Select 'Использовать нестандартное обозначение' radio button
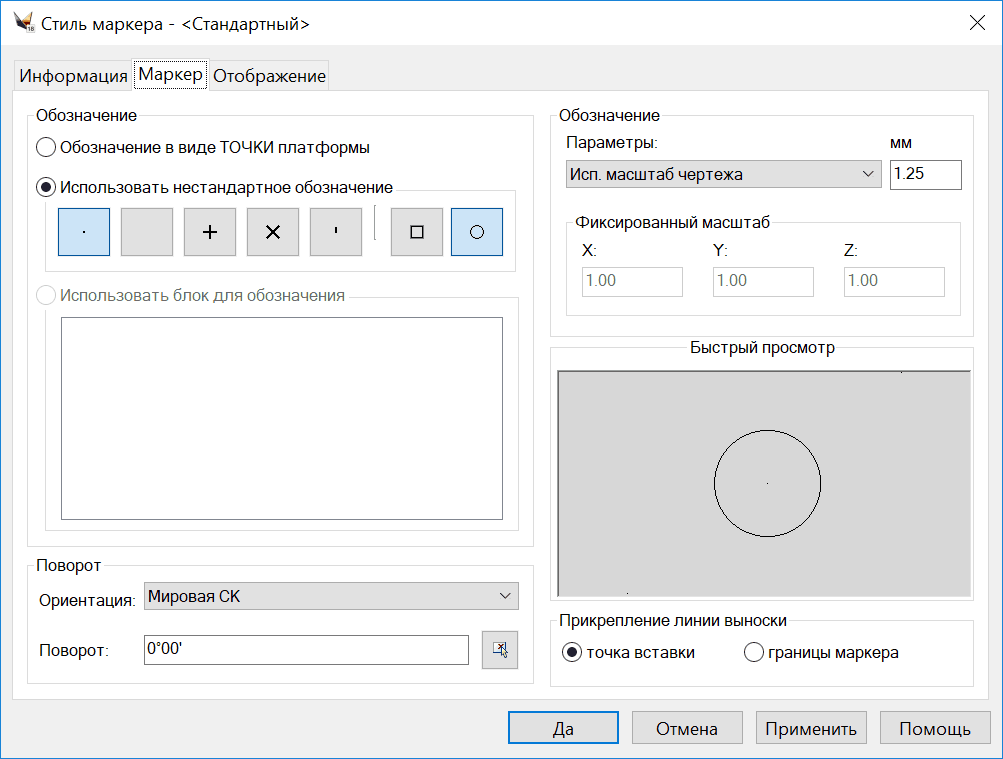 point(46,187)
